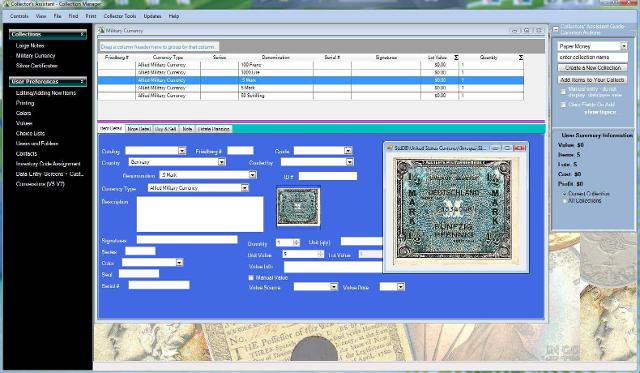Open the Find menu
The width and height of the screenshot is (640, 373).
tap(73, 16)
